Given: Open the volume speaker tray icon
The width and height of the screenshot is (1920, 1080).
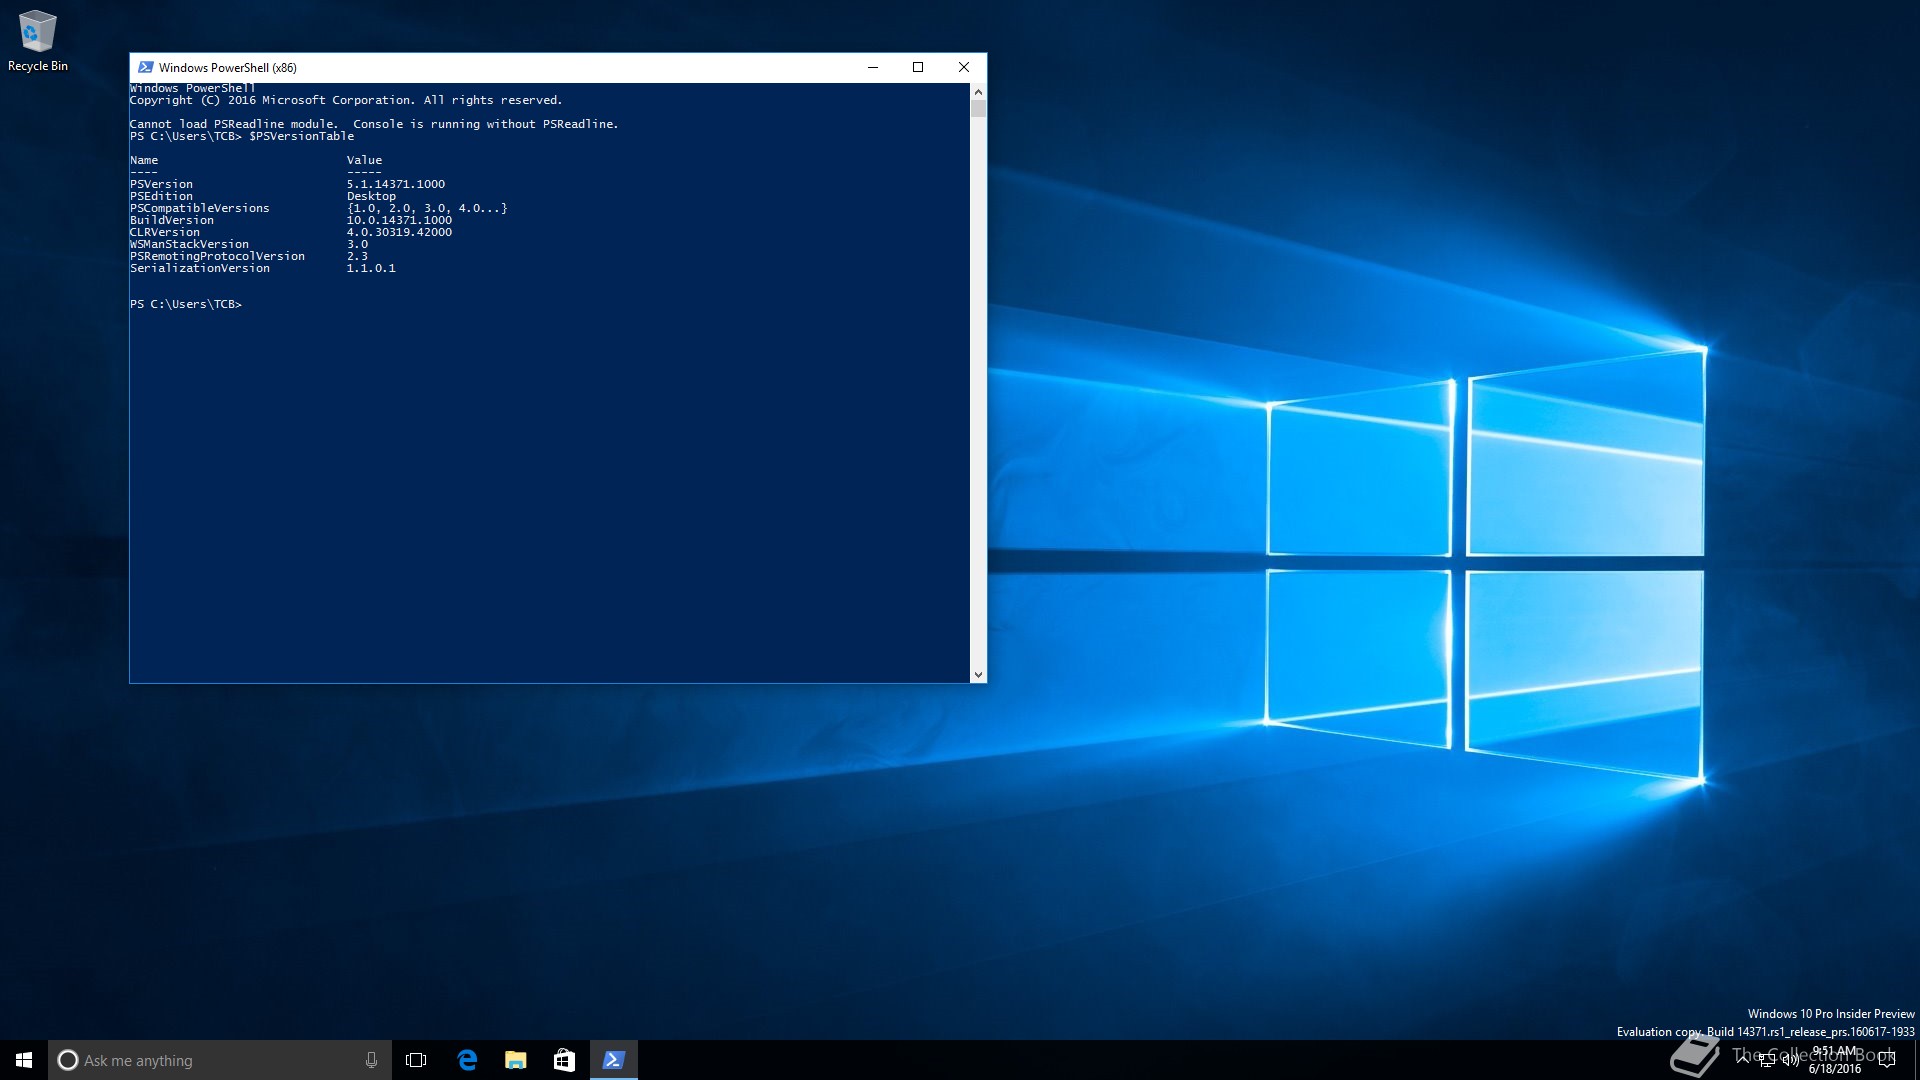Looking at the screenshot, I should [x=1790, y=1061].
